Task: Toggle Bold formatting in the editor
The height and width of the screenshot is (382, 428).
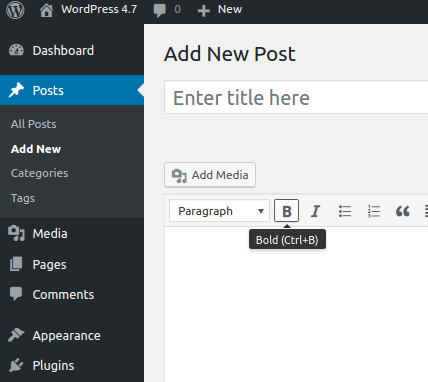Action: [x=286, y=211]
